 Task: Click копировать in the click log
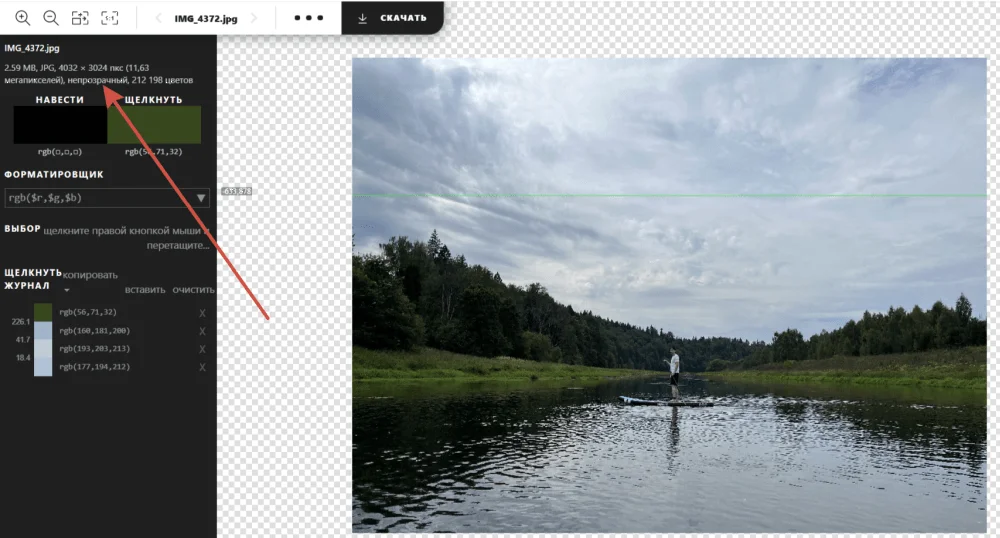tap(90, 275)
